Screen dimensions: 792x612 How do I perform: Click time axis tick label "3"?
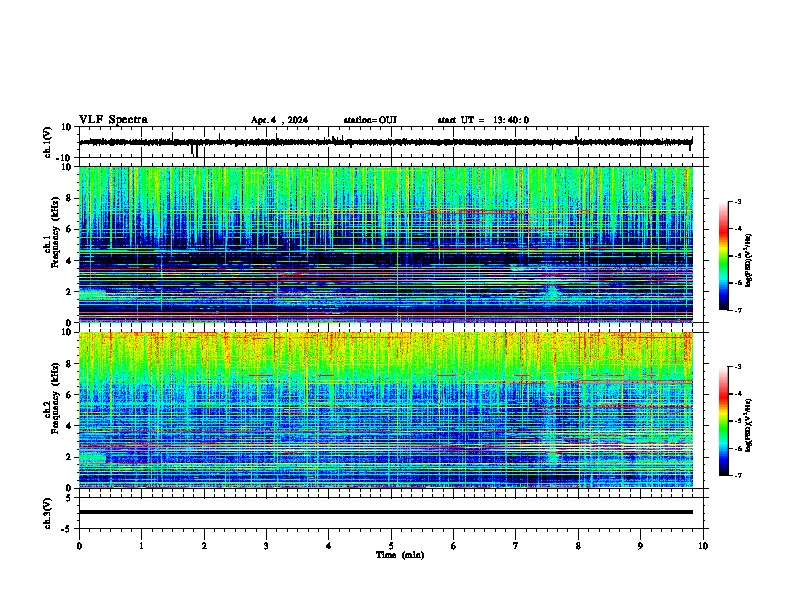[x=266, y=546]
